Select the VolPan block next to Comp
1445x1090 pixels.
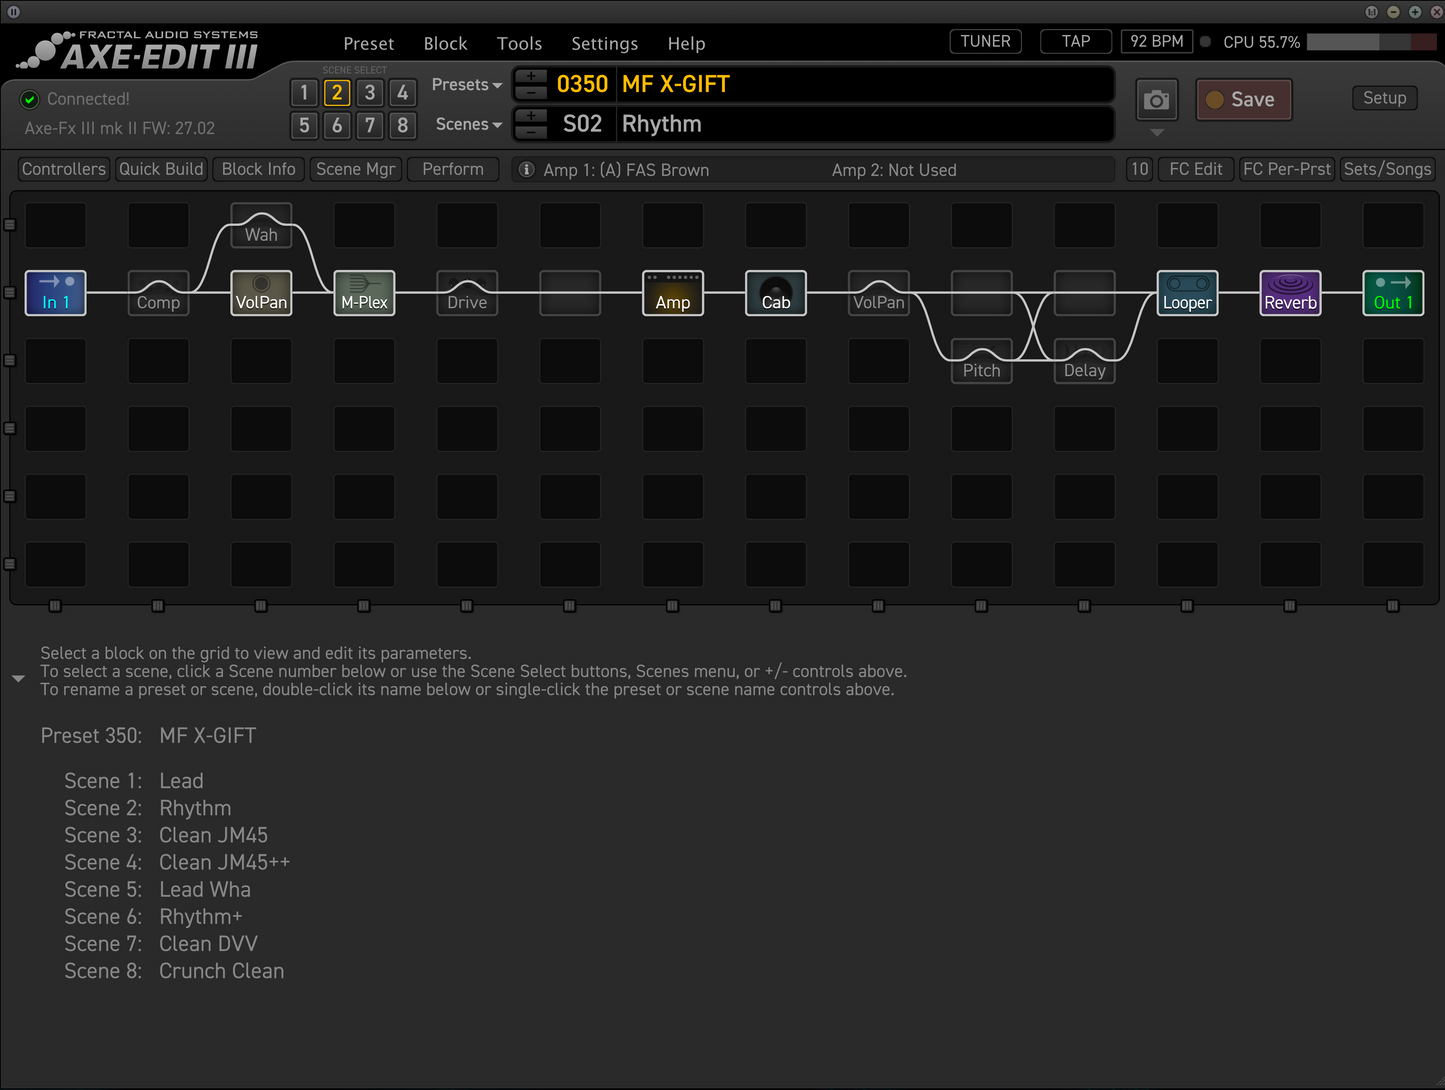(x=261, y=293)
